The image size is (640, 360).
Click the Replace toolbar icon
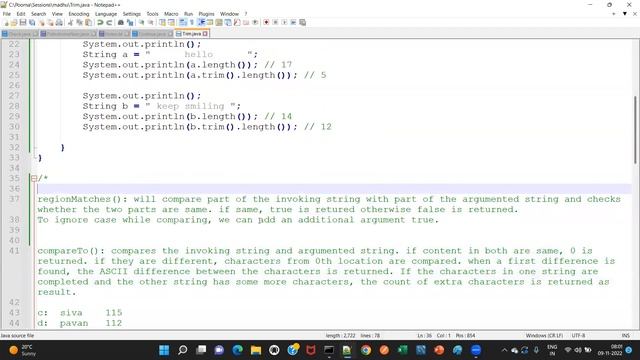click(130, 22)
